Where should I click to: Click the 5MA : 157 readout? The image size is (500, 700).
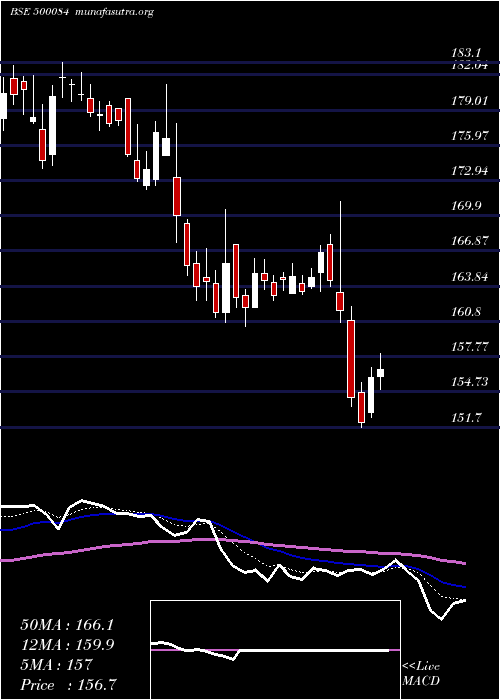(x=56, y=665)
